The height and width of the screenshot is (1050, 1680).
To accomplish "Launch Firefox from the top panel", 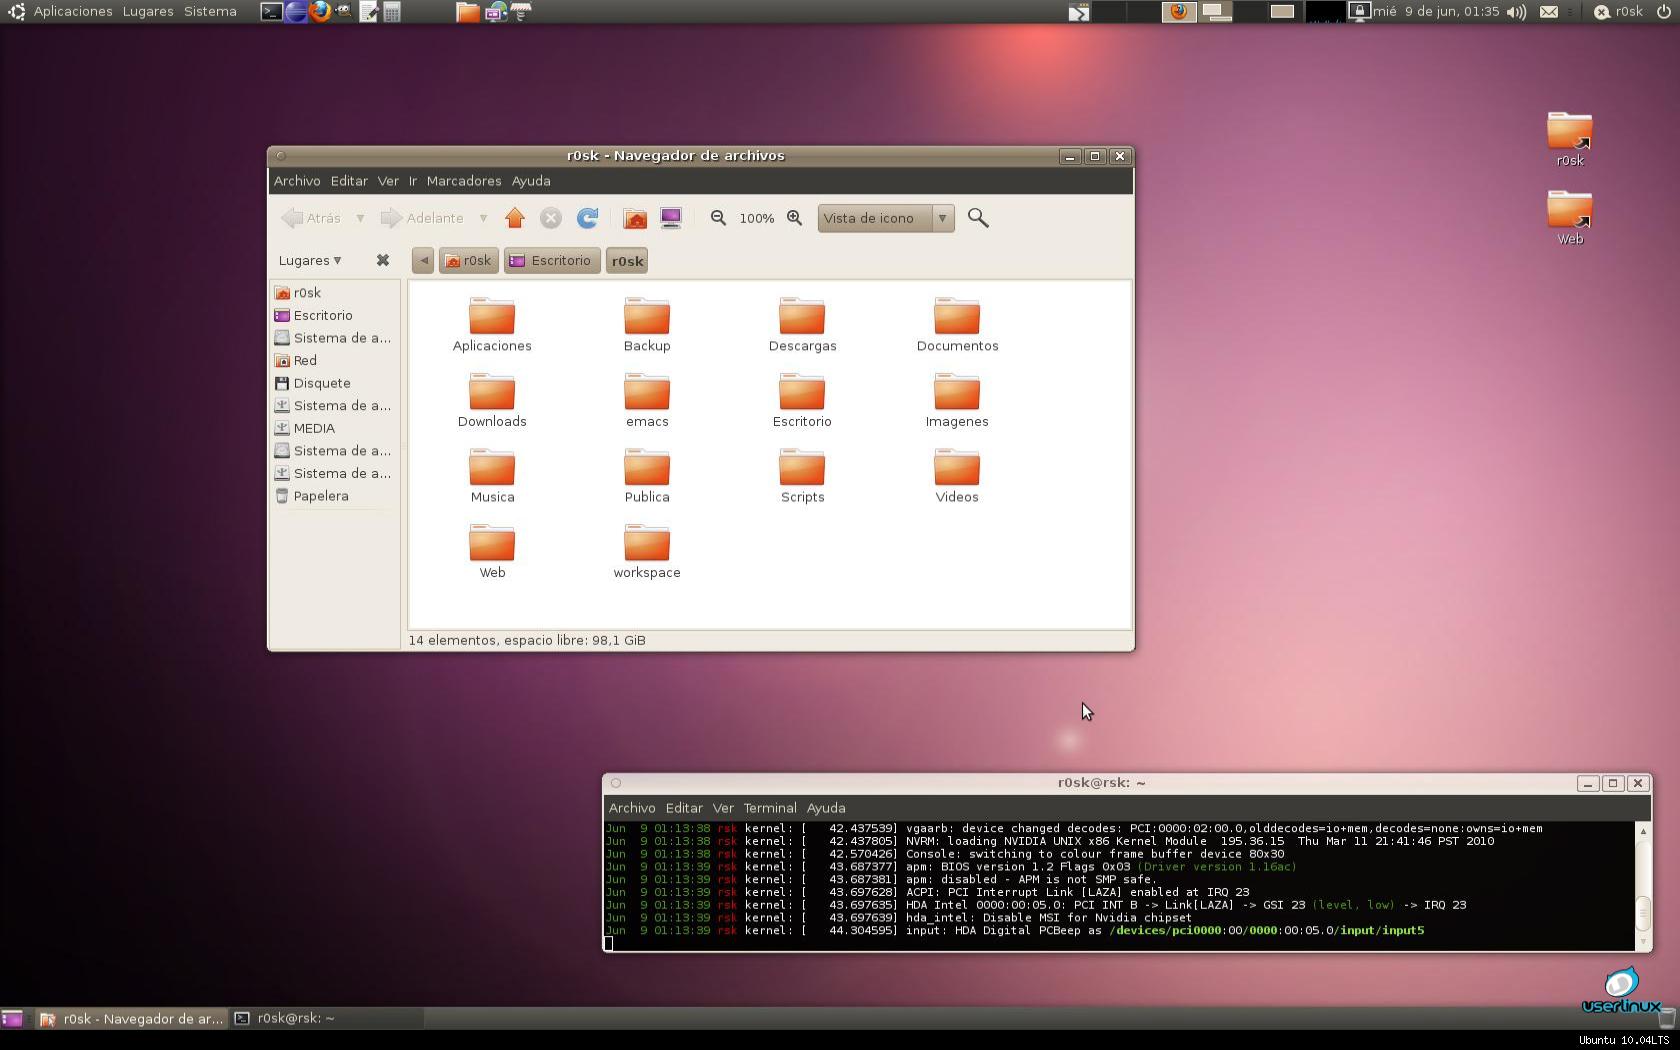I will pyautogui.click(x=320, y=12).
